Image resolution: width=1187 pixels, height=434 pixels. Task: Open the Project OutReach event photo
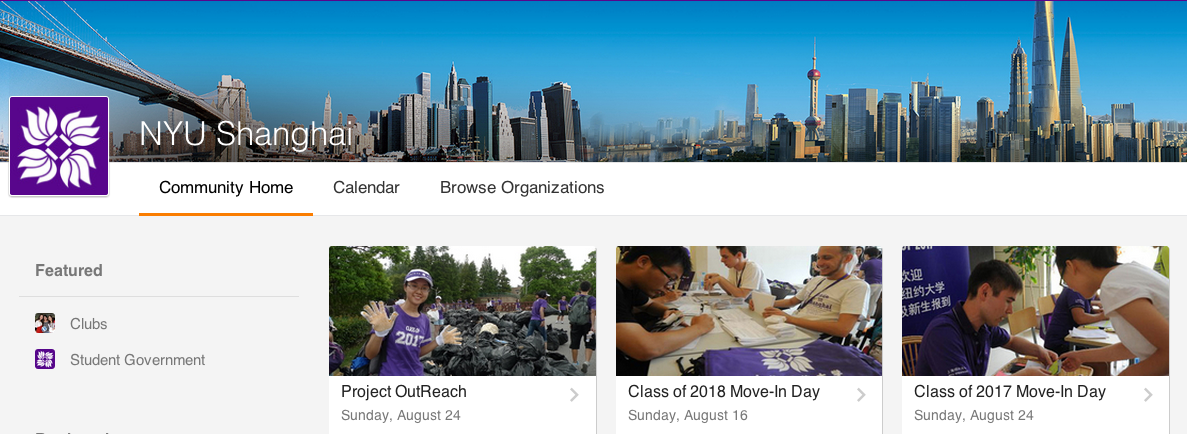coord(463,311)
